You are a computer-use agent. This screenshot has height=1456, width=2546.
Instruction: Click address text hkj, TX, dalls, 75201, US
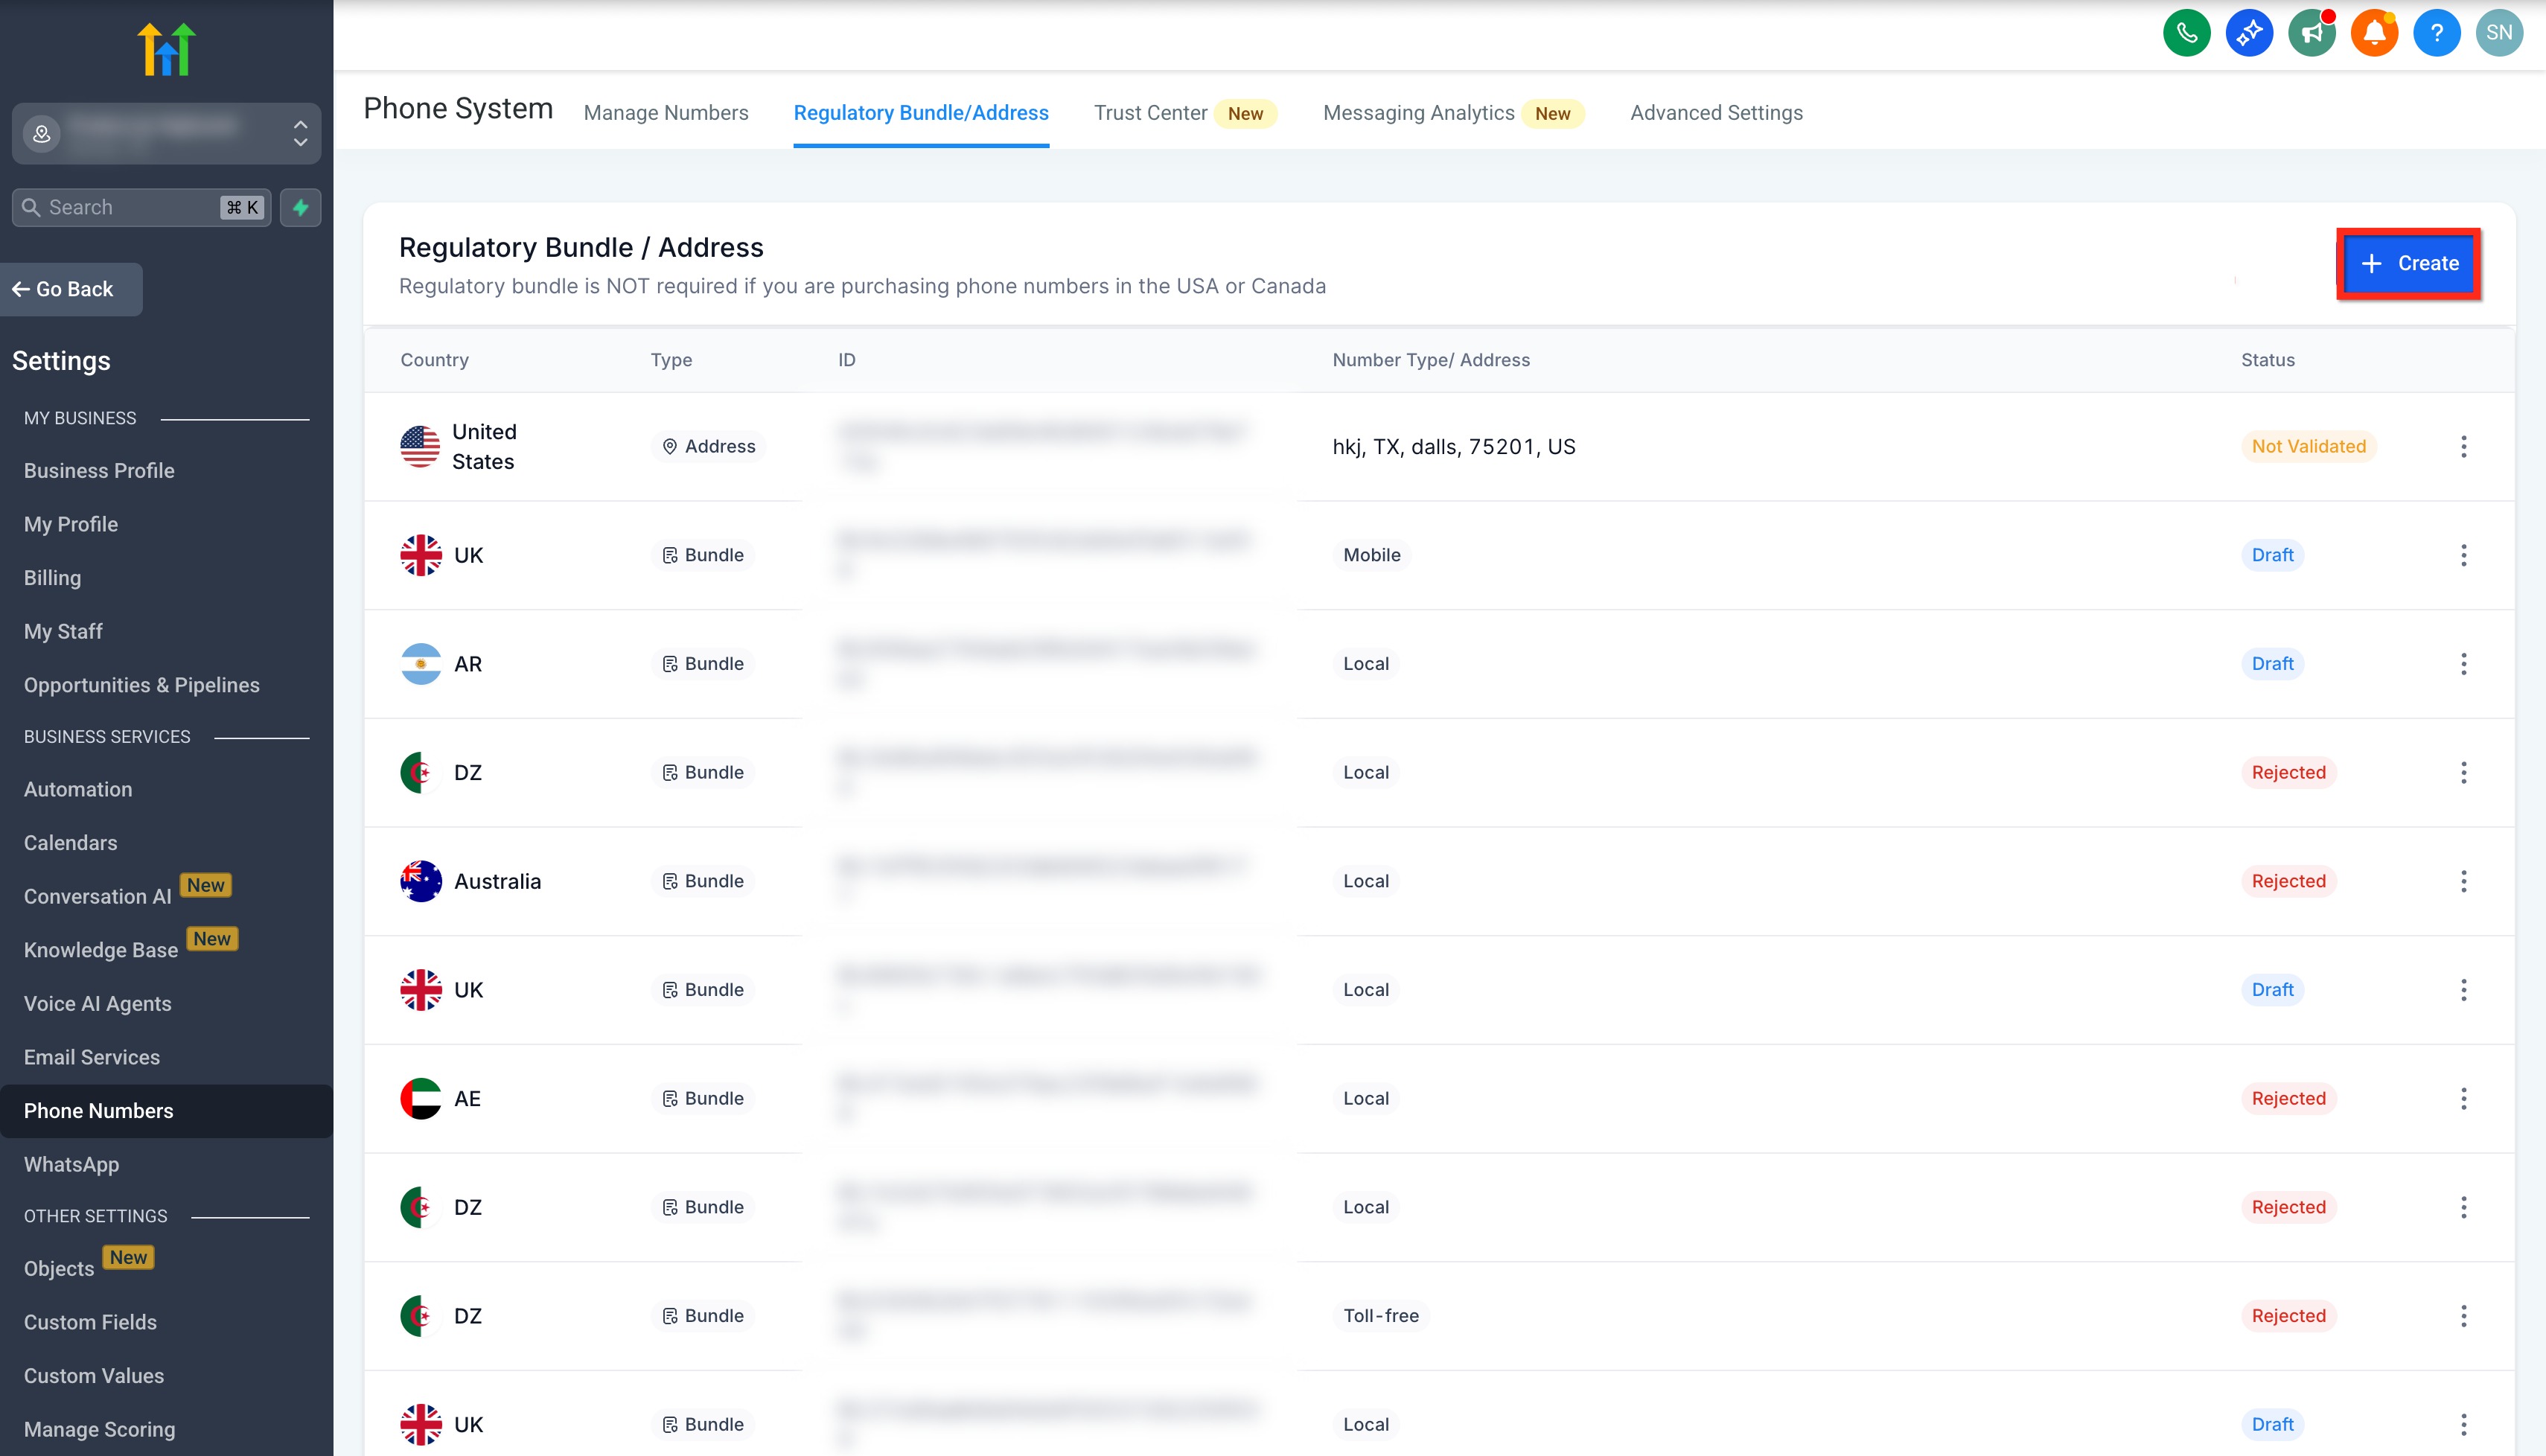(x=1453, y=446)
